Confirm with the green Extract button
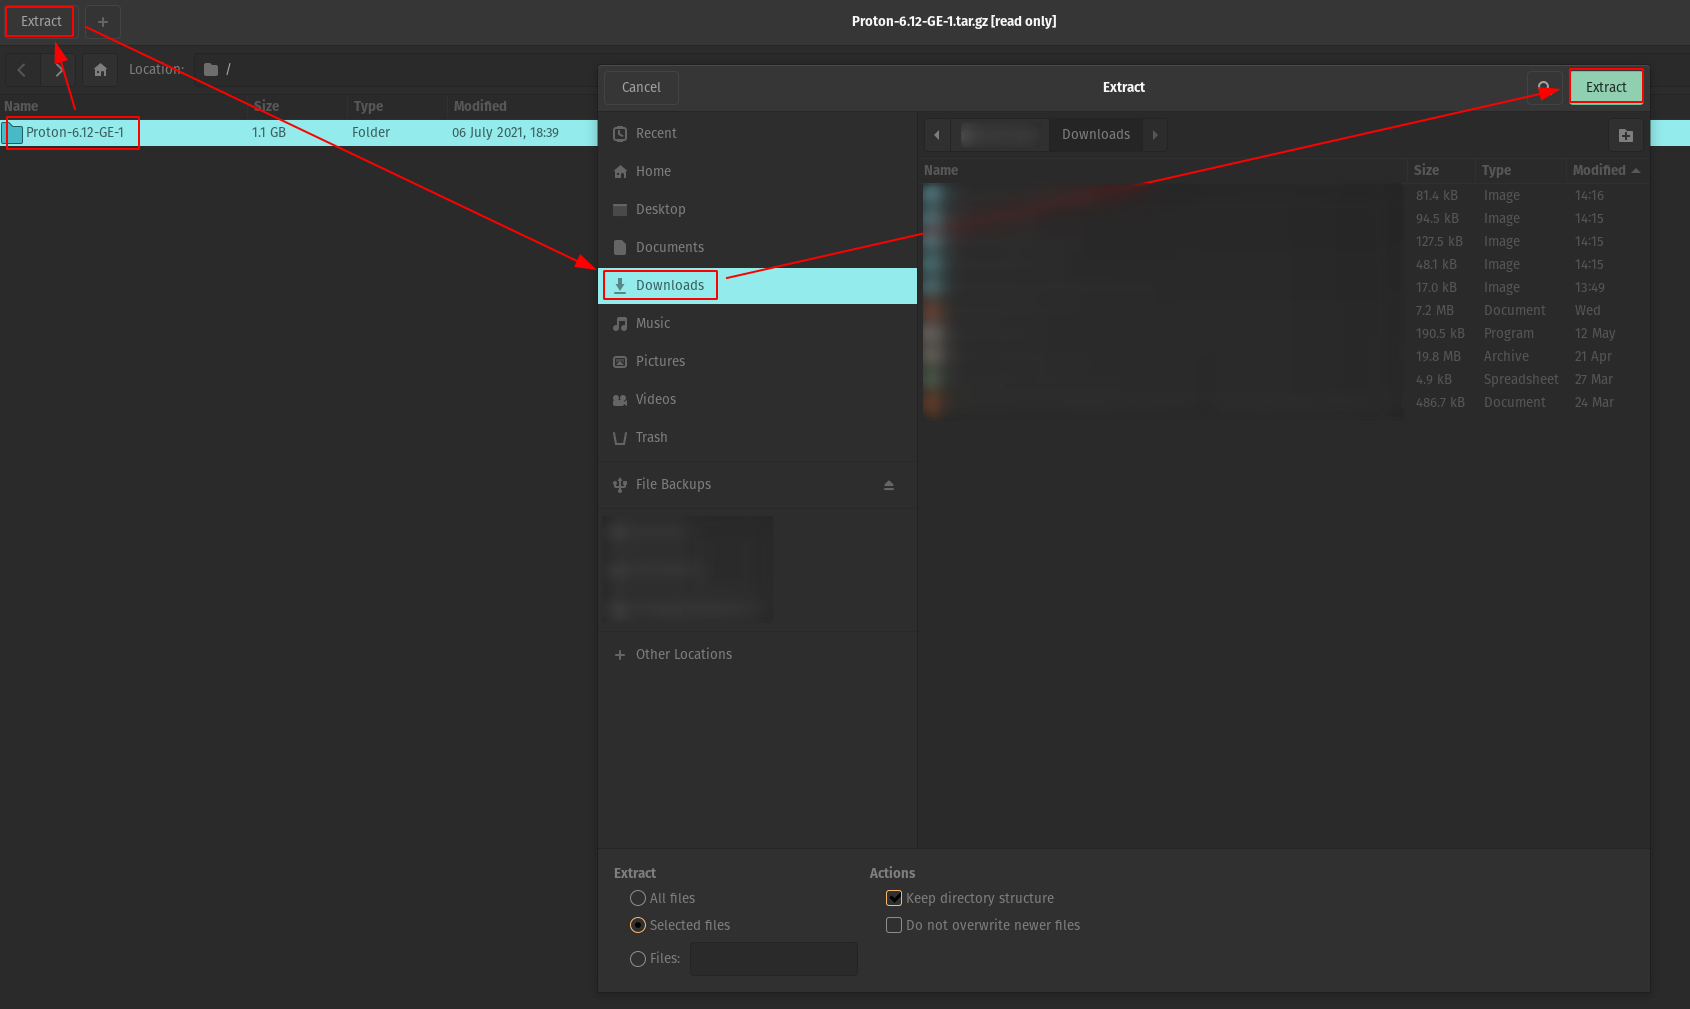 point(1606,87)
